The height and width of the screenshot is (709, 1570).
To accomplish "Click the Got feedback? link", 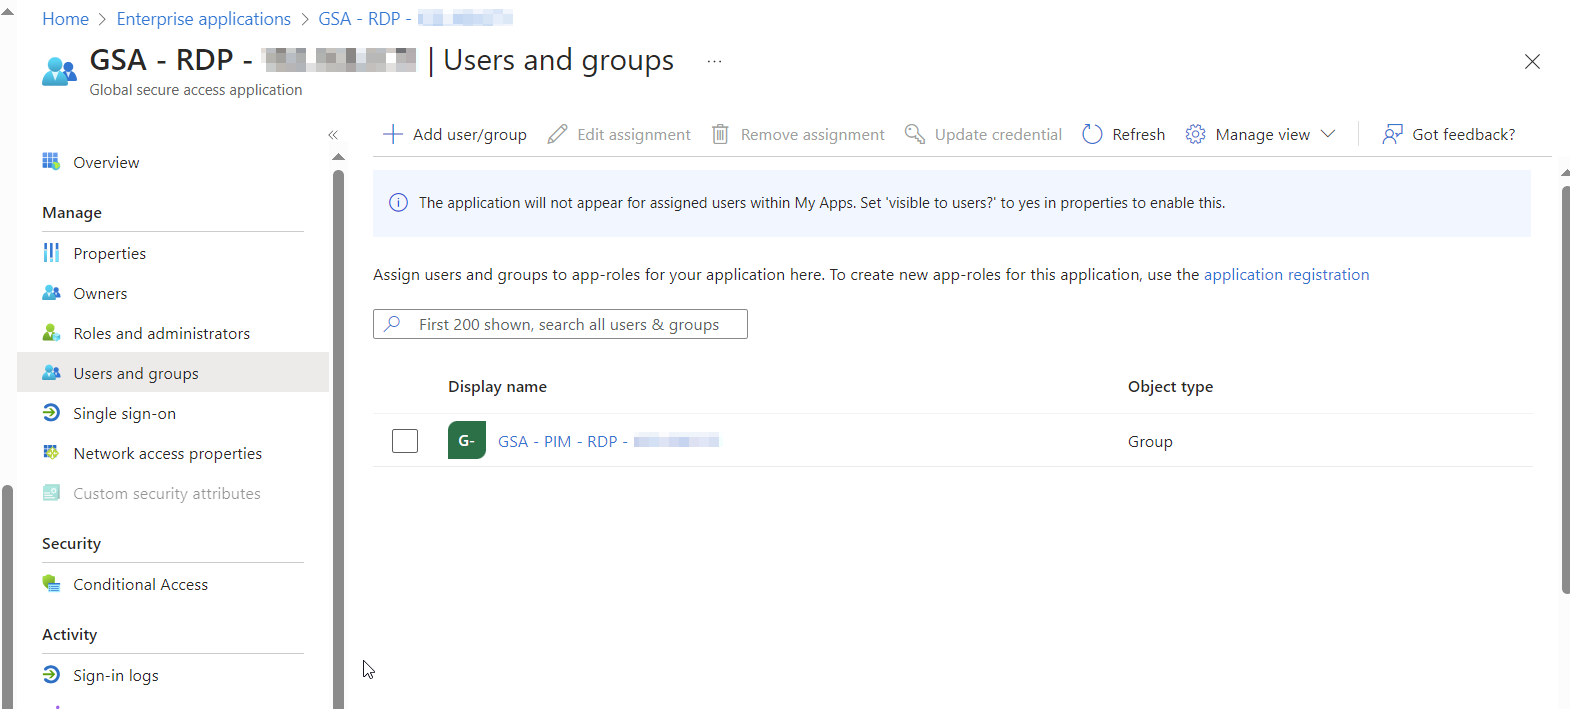I will pos(1448,134).
